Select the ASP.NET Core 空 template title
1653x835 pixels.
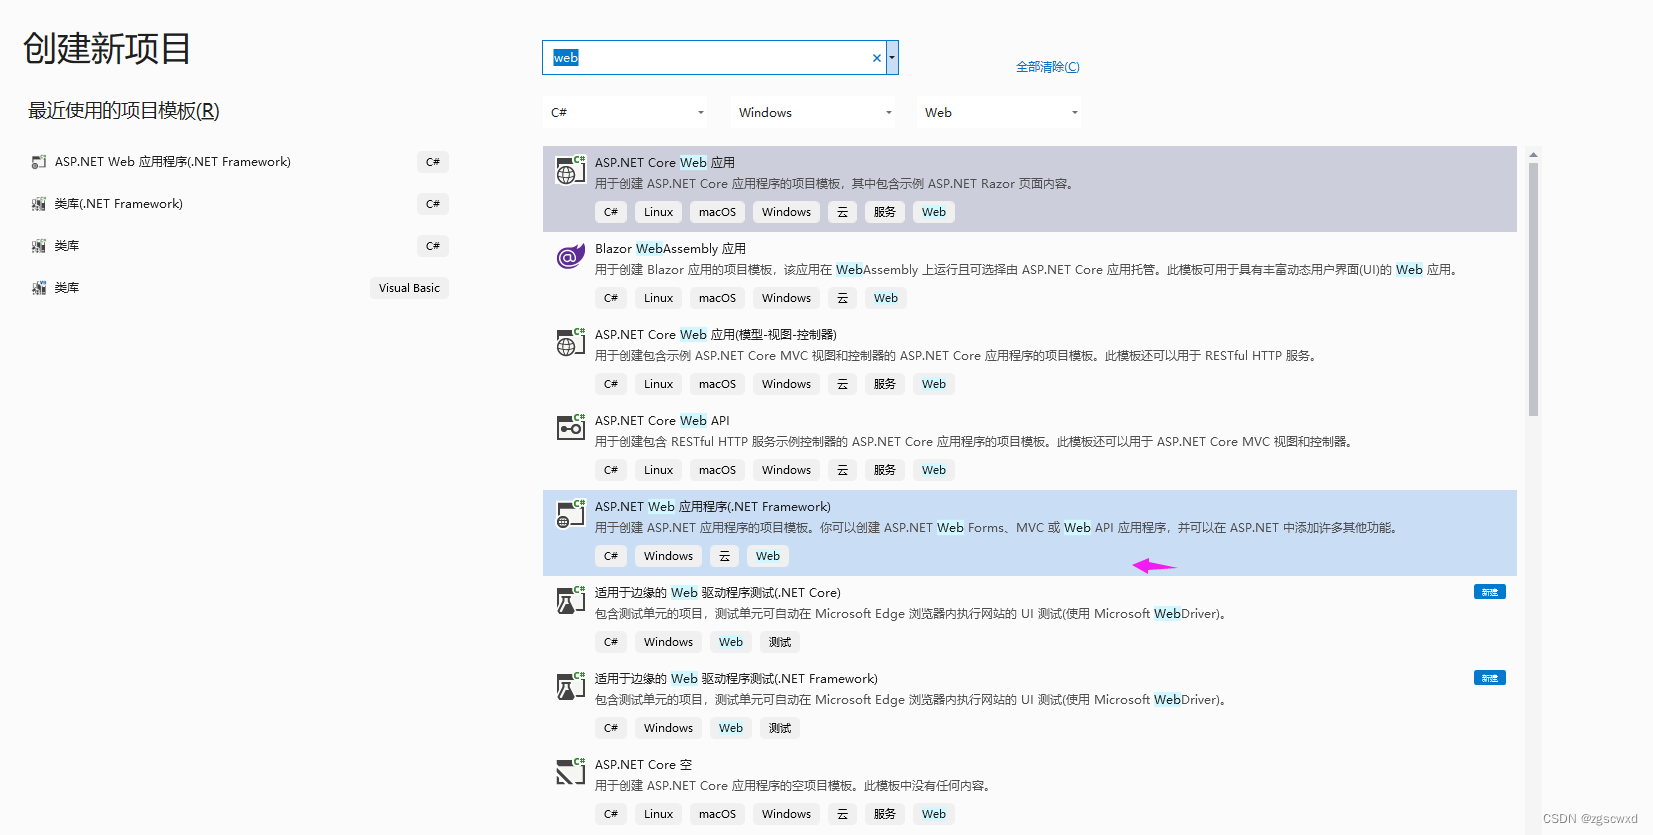(643, 765)
